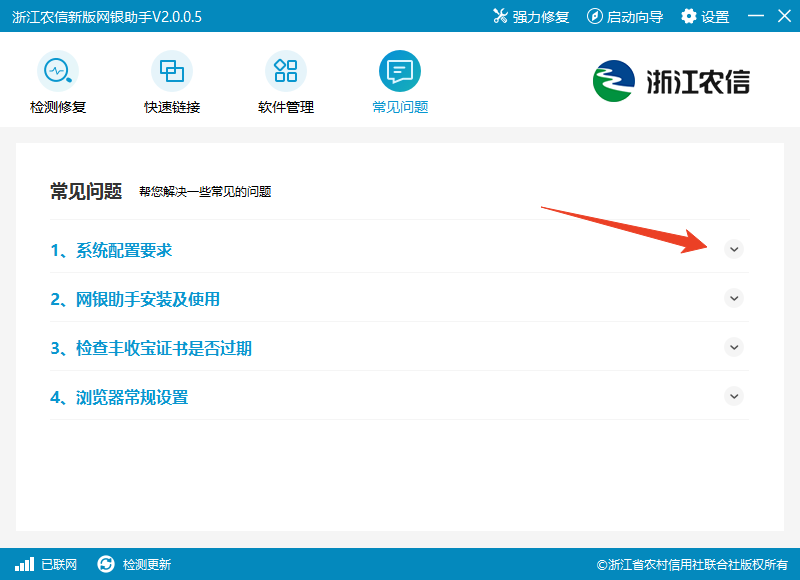Click the 浙江农信 logo
The width and height of the screenshot is (800, 580).
pos(671,81)
